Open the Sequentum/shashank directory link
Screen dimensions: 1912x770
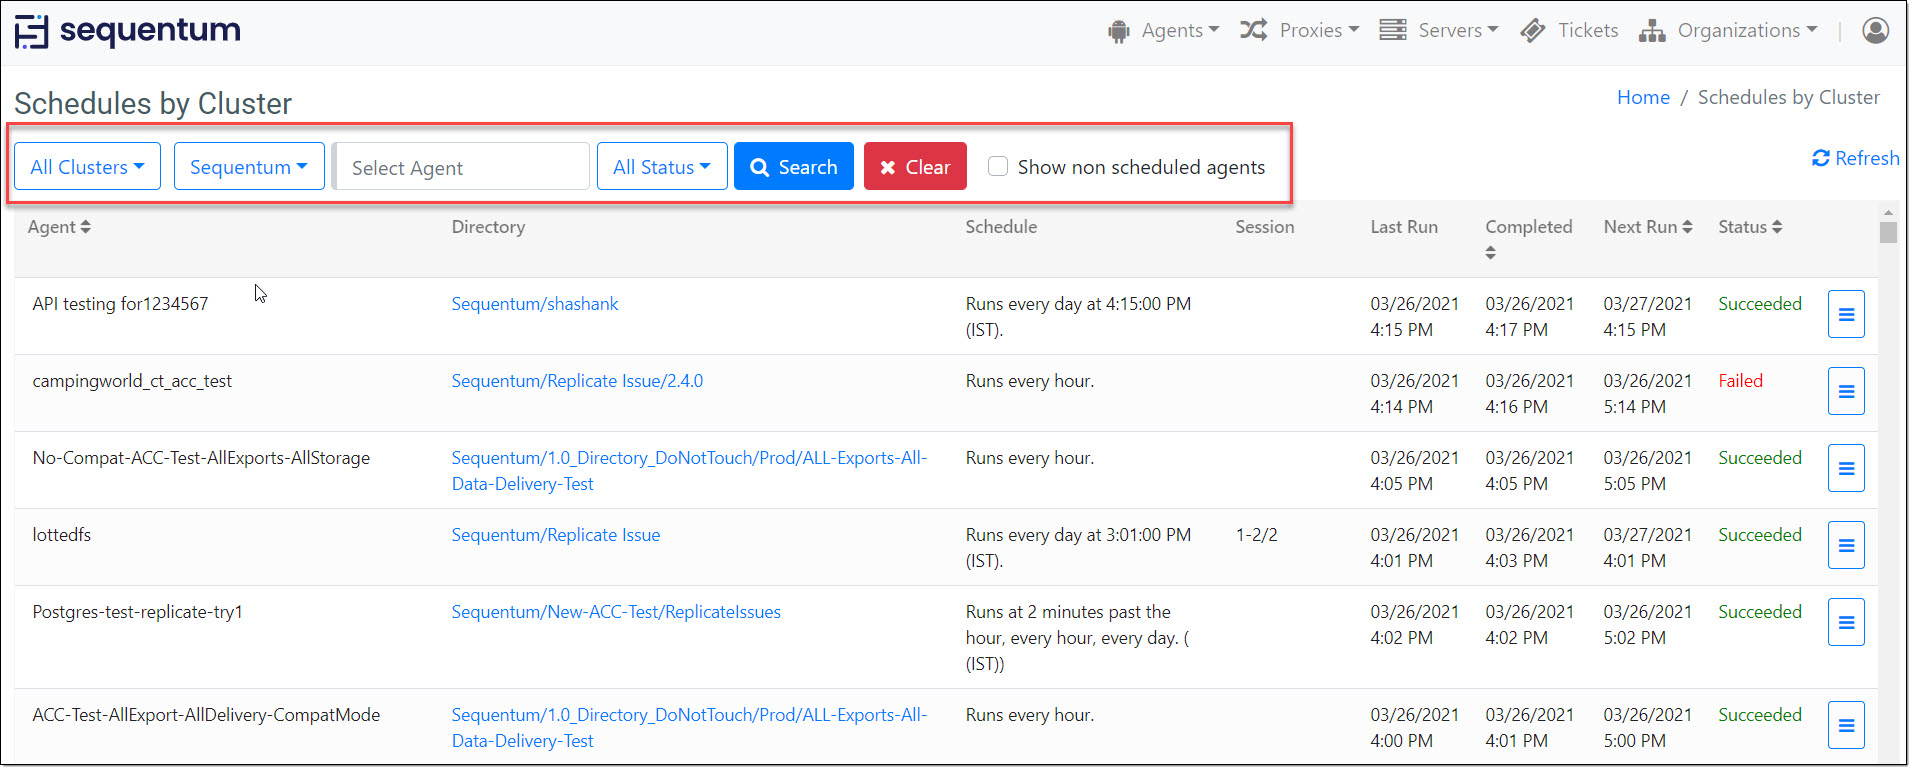click(x=534, y=304)
